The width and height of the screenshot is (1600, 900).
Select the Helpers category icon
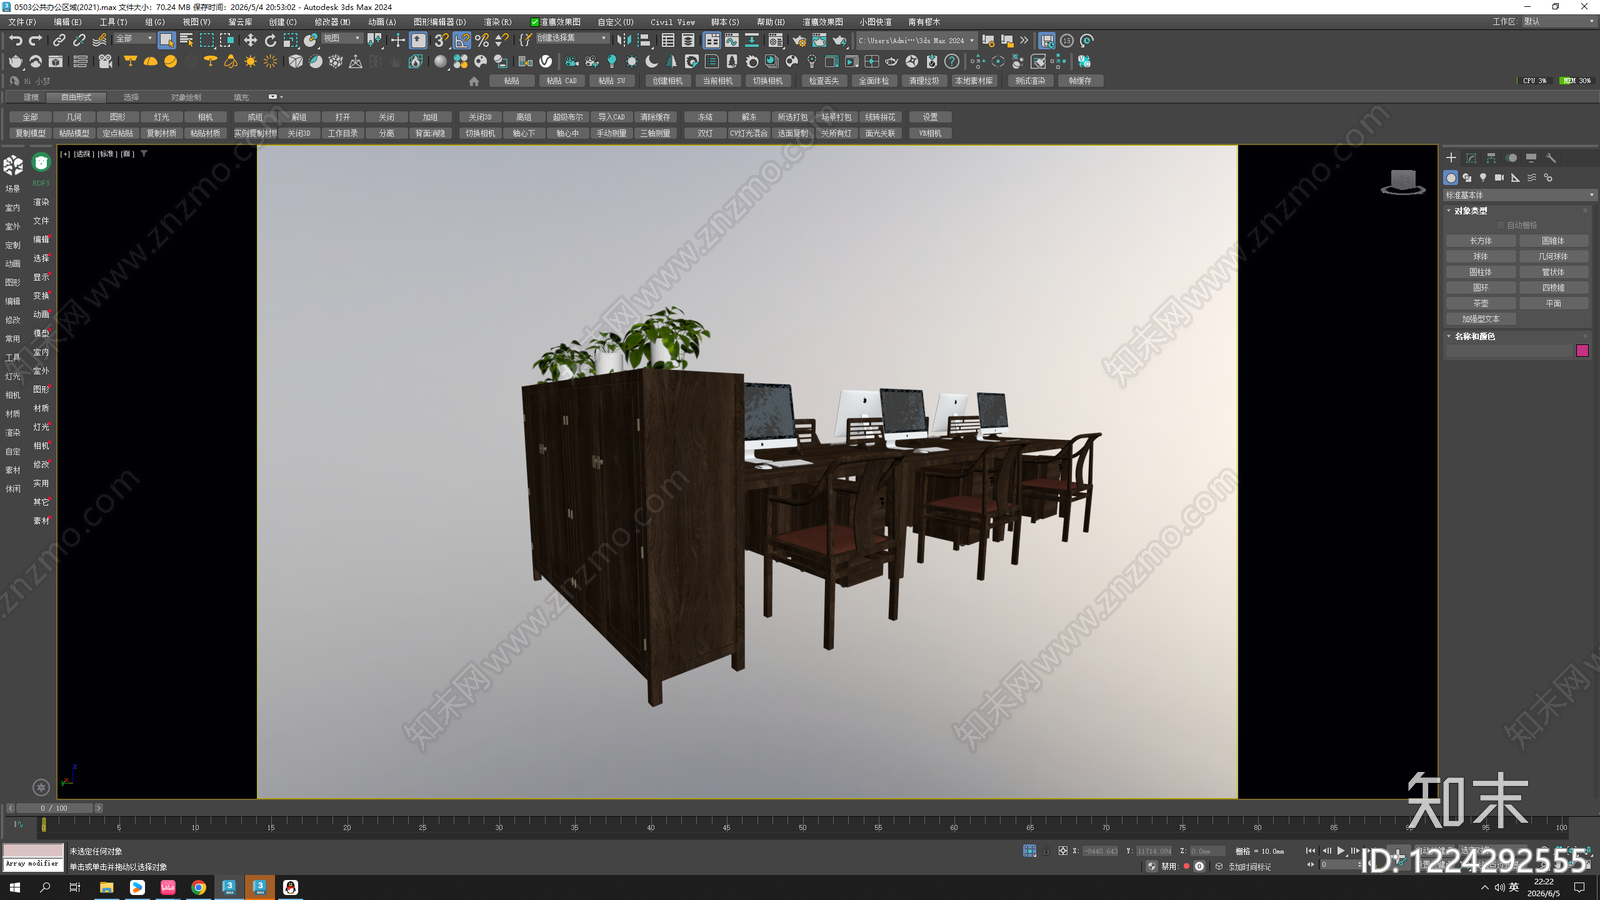click(1515, 177)
